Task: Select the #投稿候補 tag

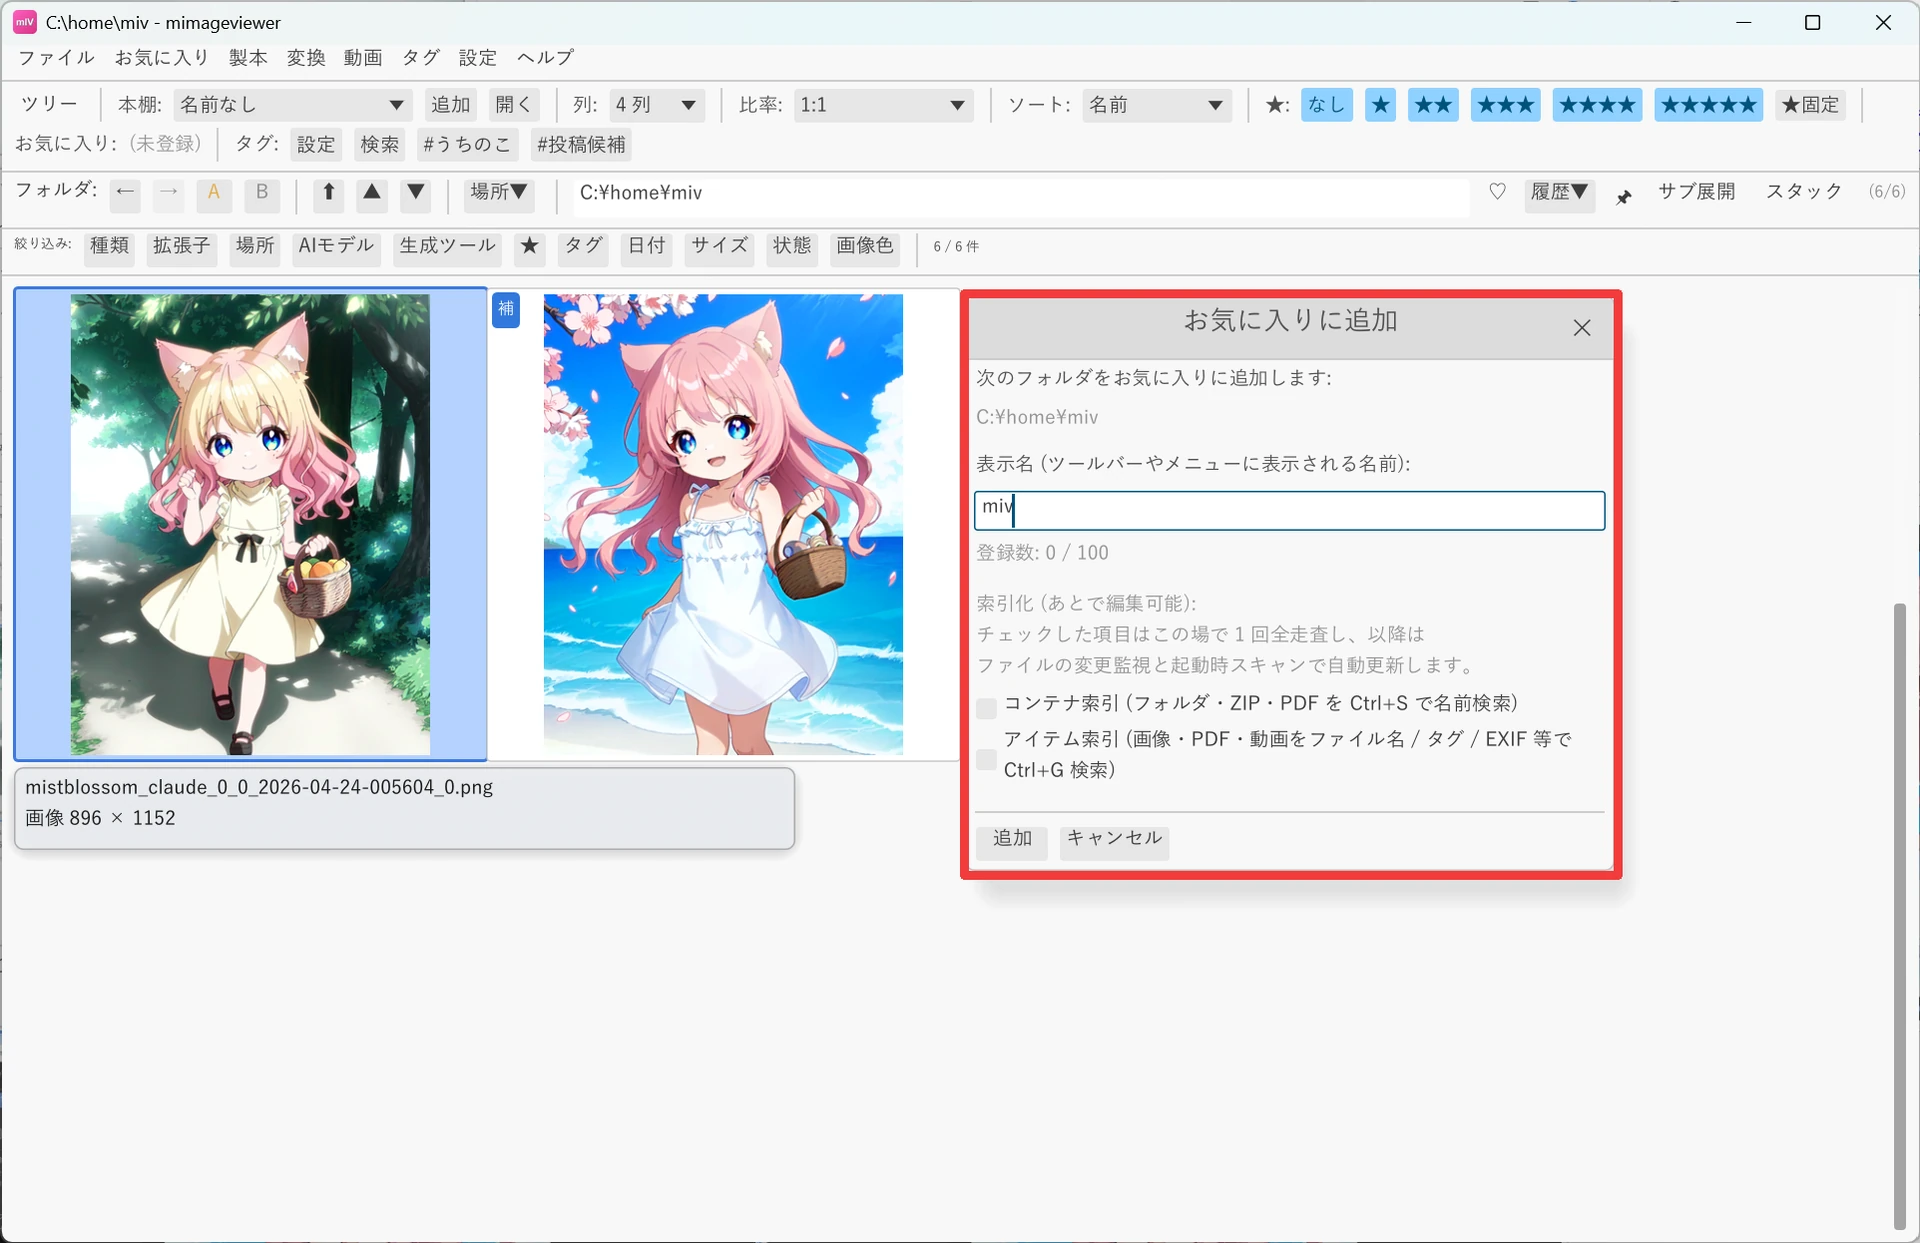Action: tap(581, 145)
